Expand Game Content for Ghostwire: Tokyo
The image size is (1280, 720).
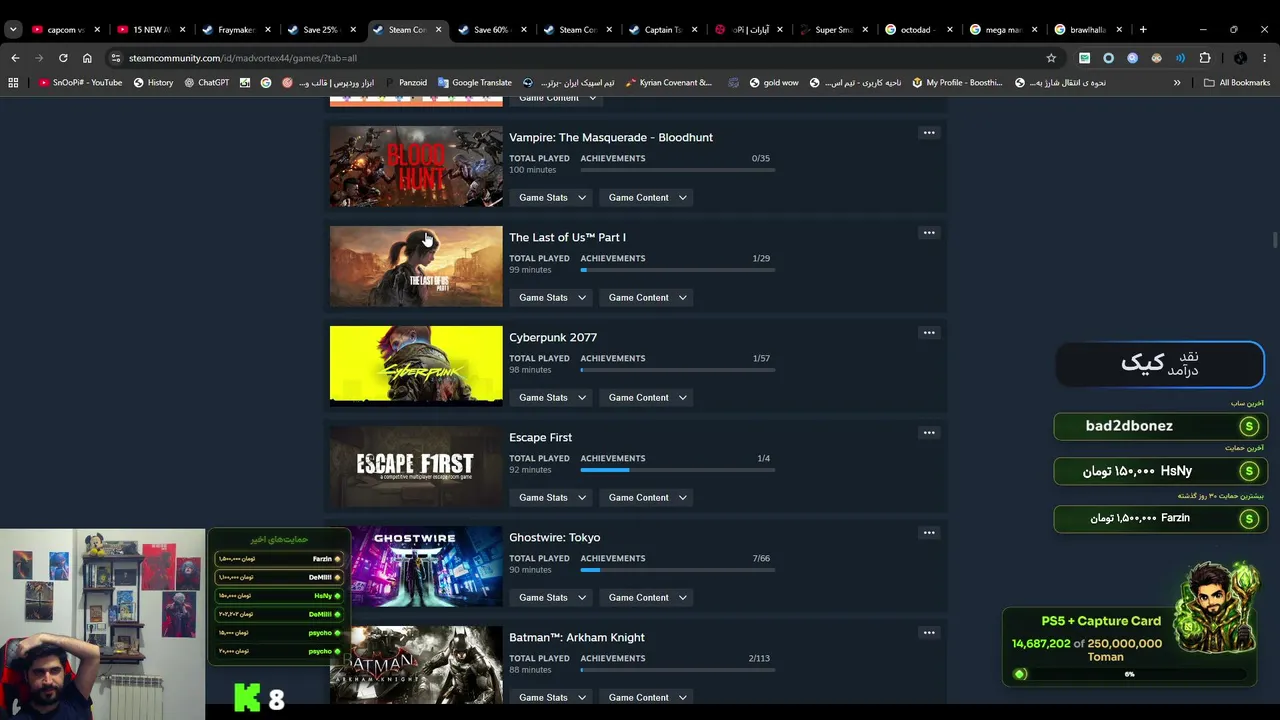pyautogui.click(x=647, y=598)
